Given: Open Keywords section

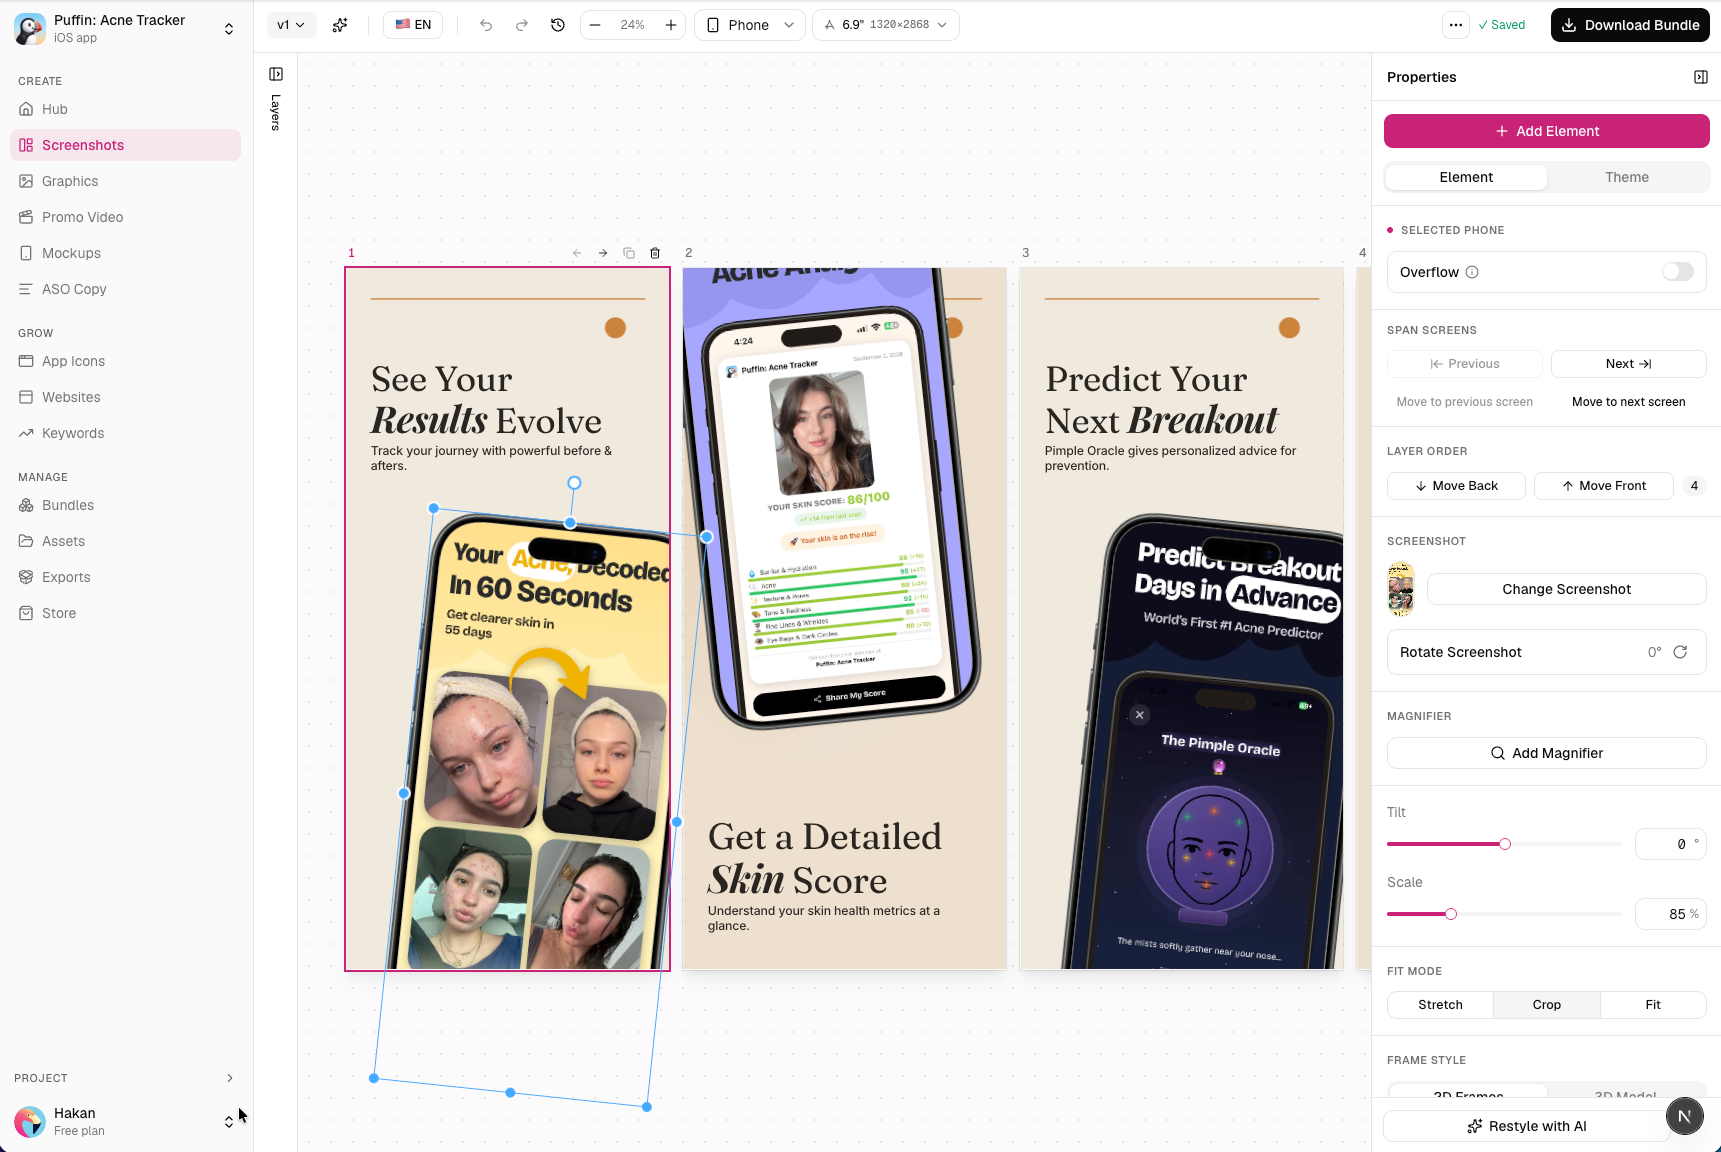Looking at the screenshot, I should tap(125, 433).
